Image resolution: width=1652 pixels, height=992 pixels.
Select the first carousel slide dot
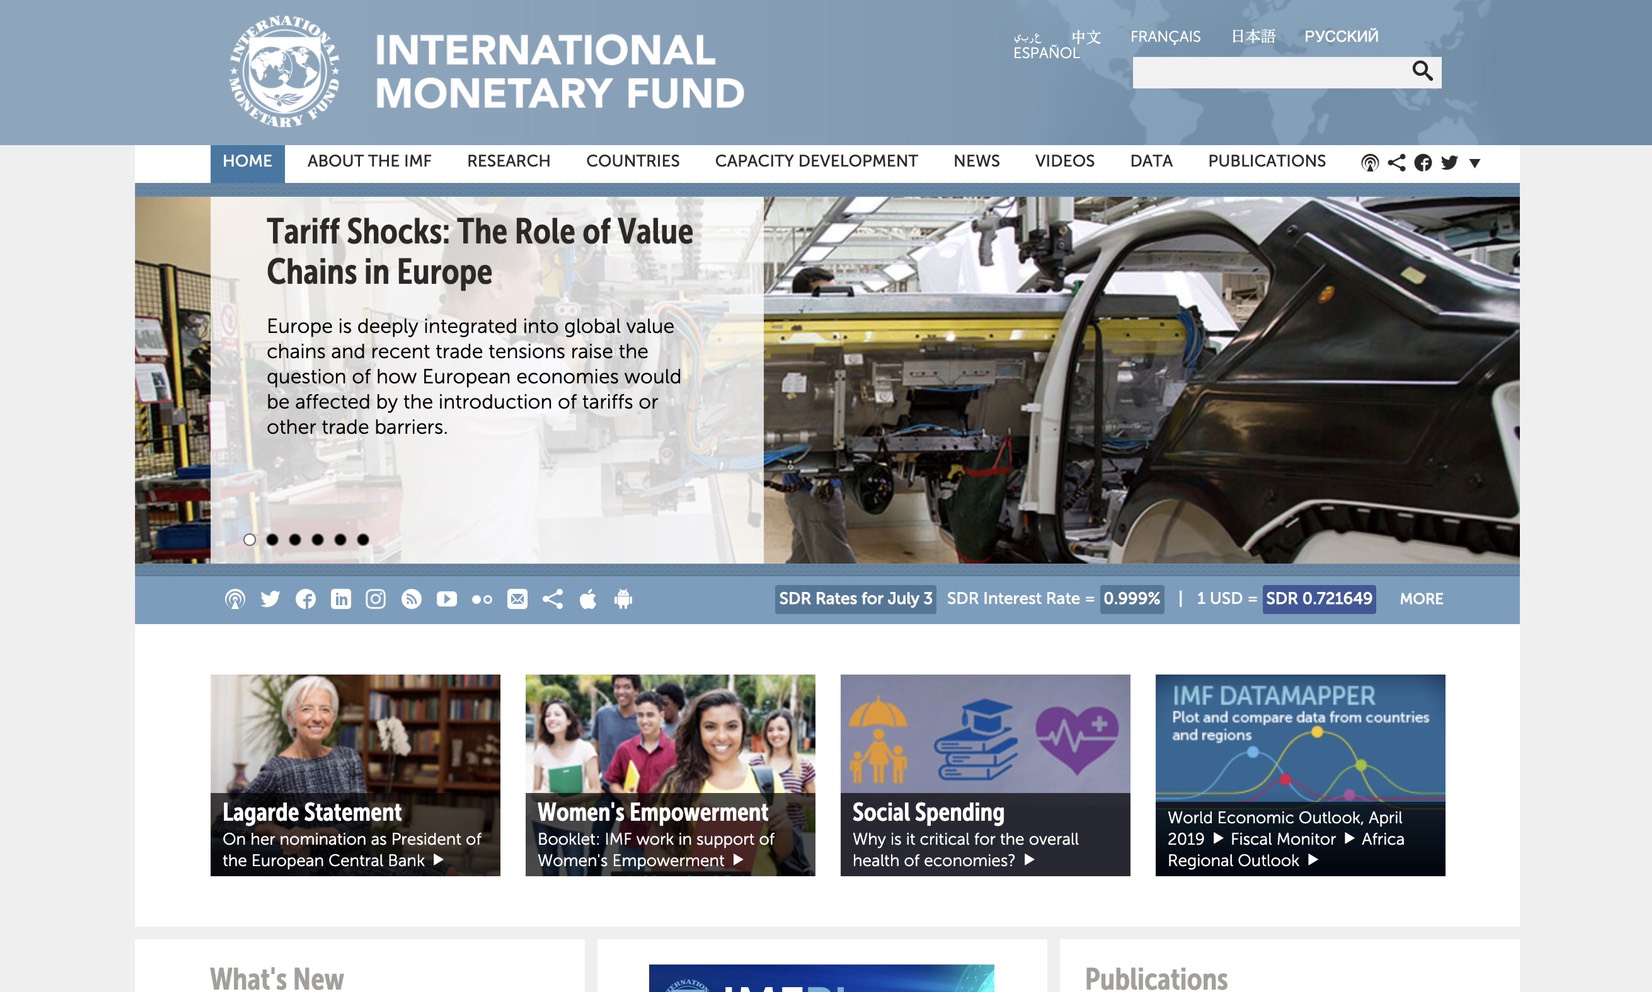click(250, 540)
